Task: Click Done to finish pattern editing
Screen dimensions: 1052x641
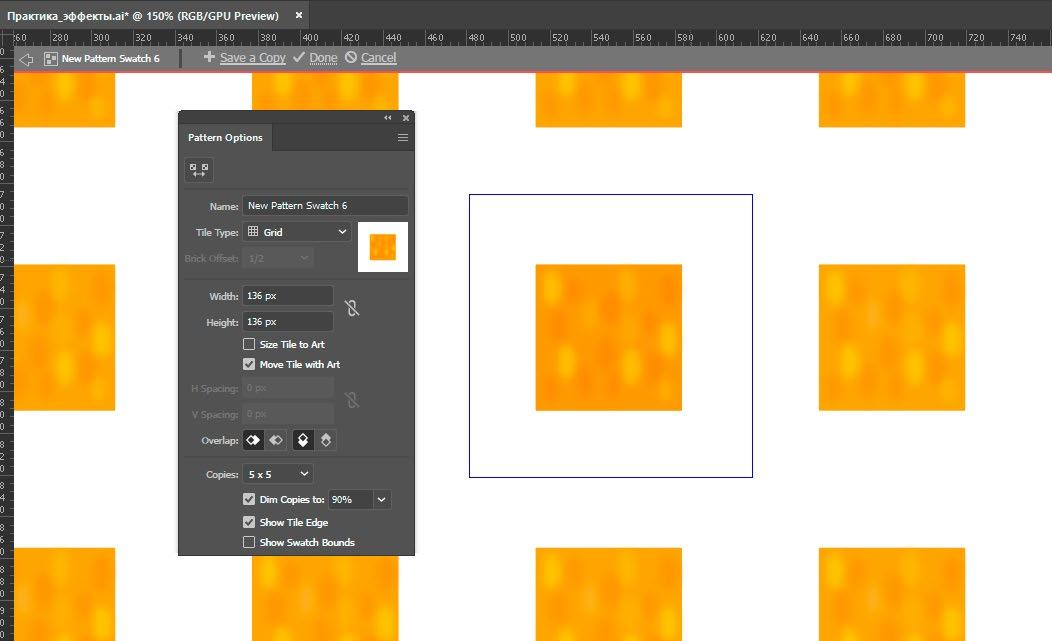Action: [x=323, y=58]
